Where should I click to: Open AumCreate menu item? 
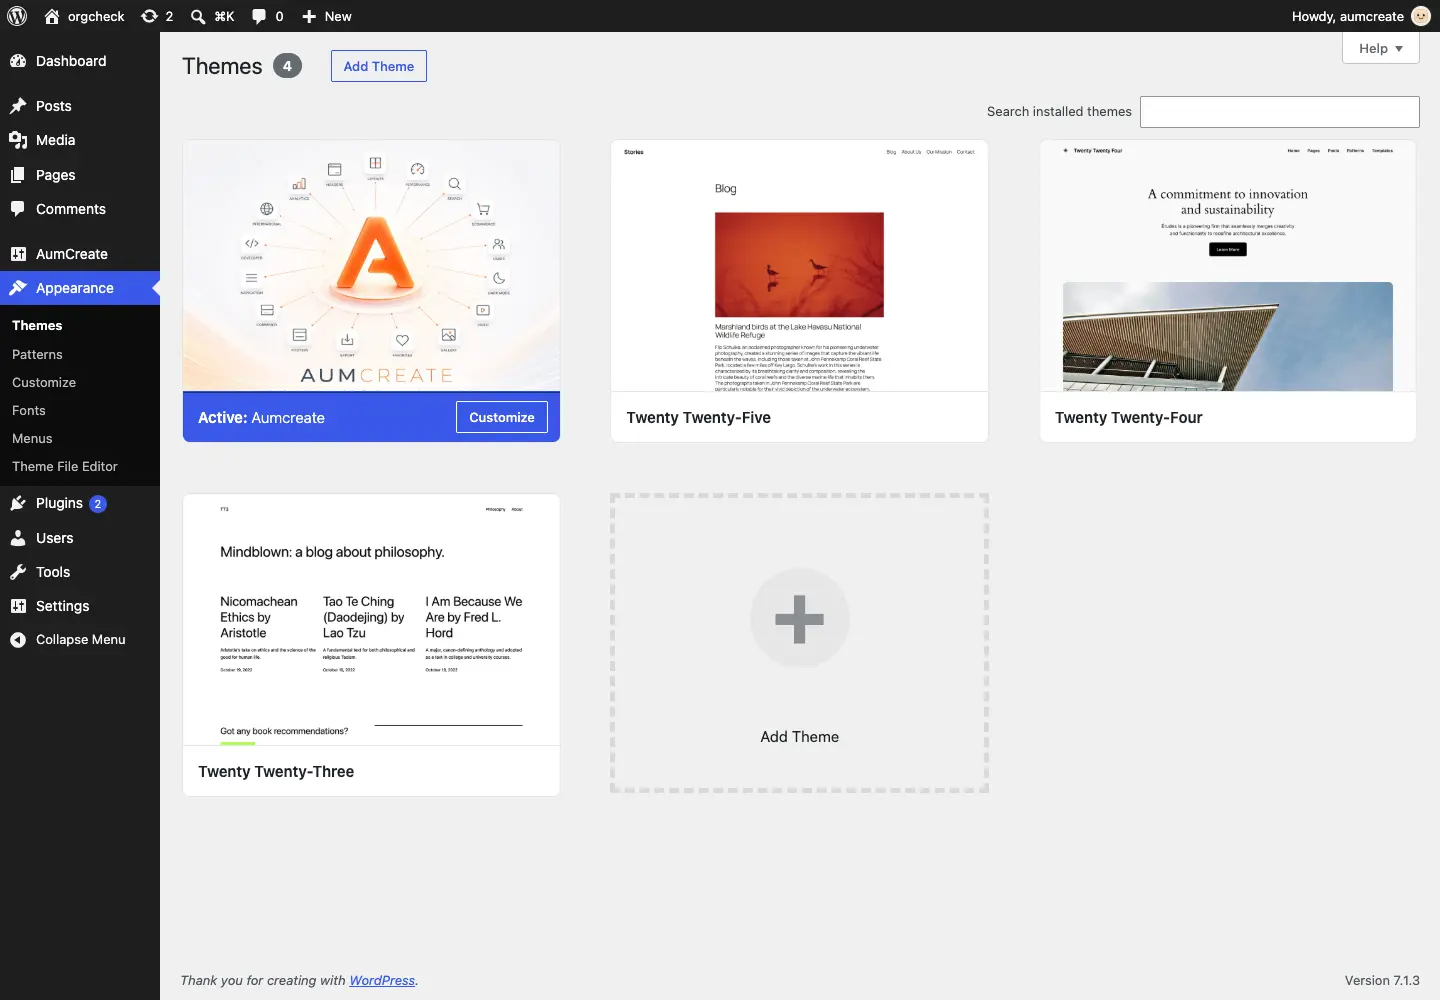tap(80, 254)
